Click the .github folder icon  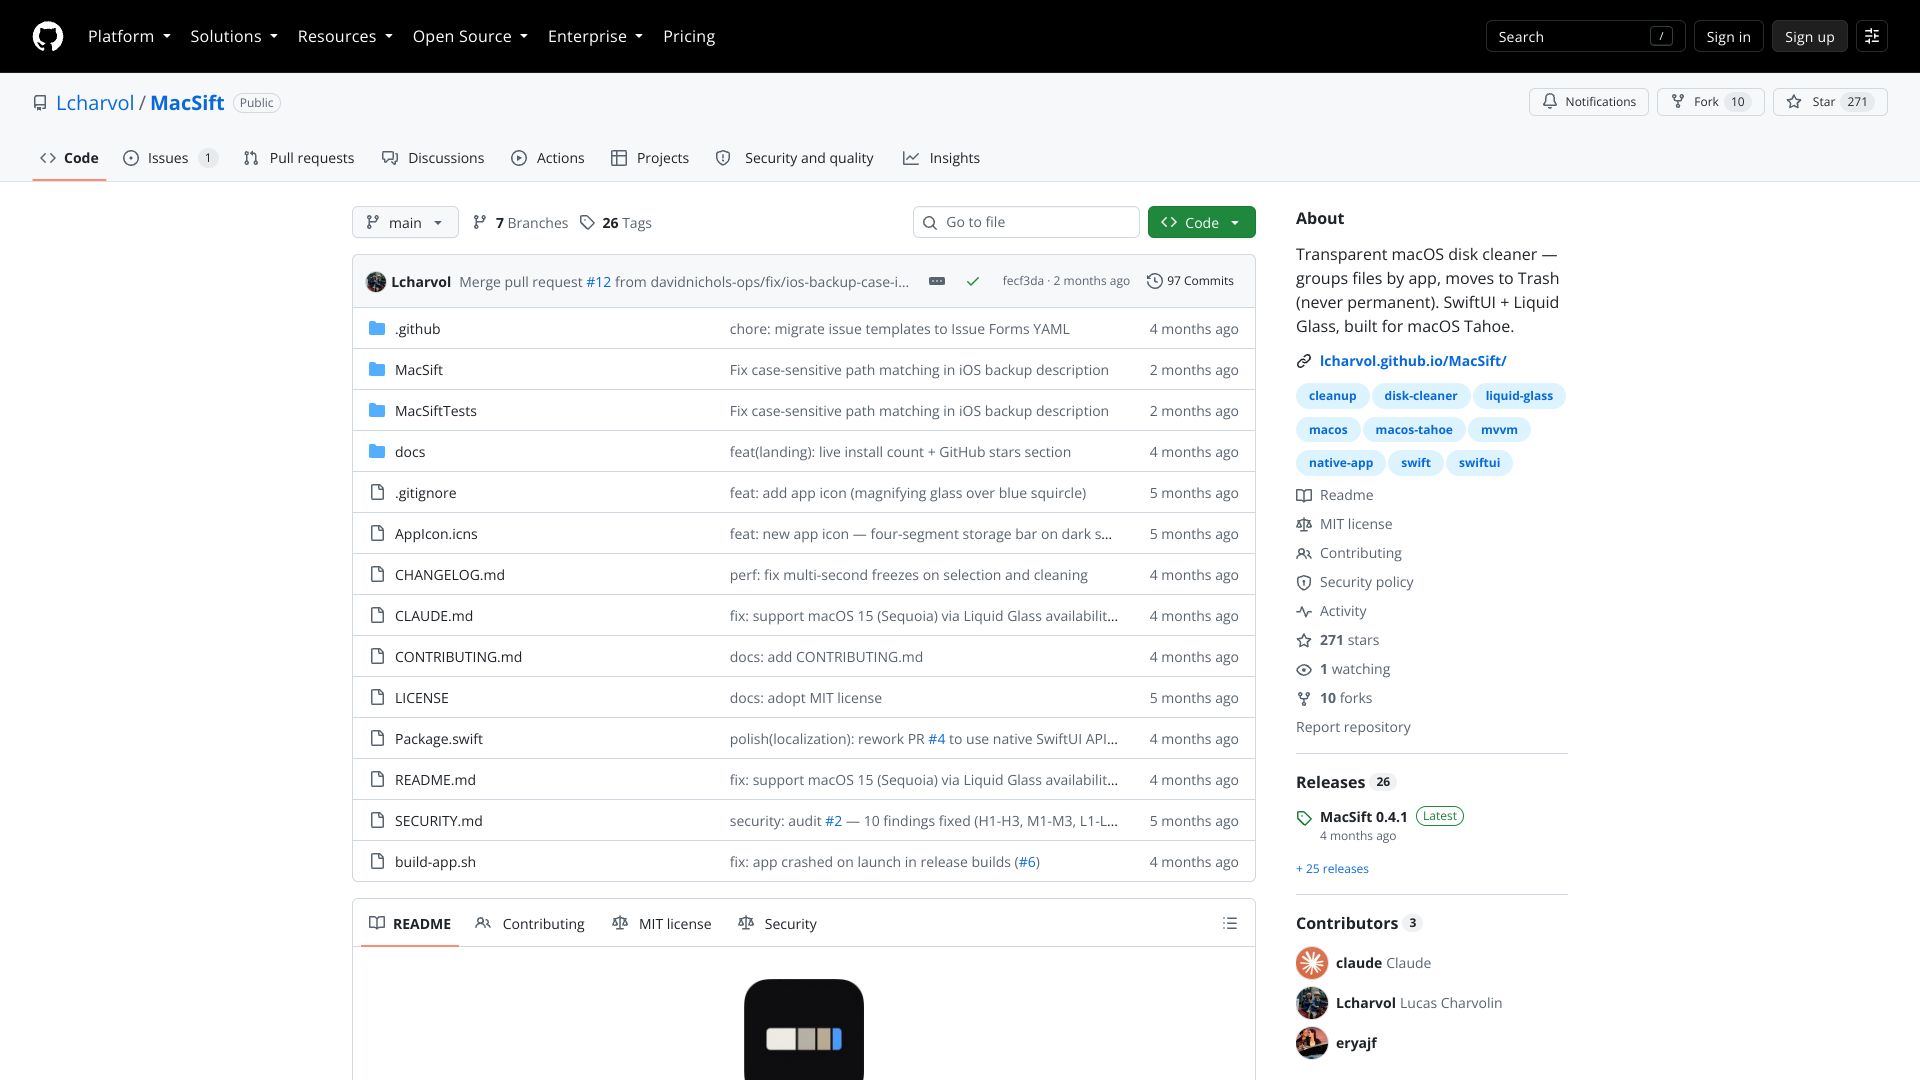[x=377, y=328]
